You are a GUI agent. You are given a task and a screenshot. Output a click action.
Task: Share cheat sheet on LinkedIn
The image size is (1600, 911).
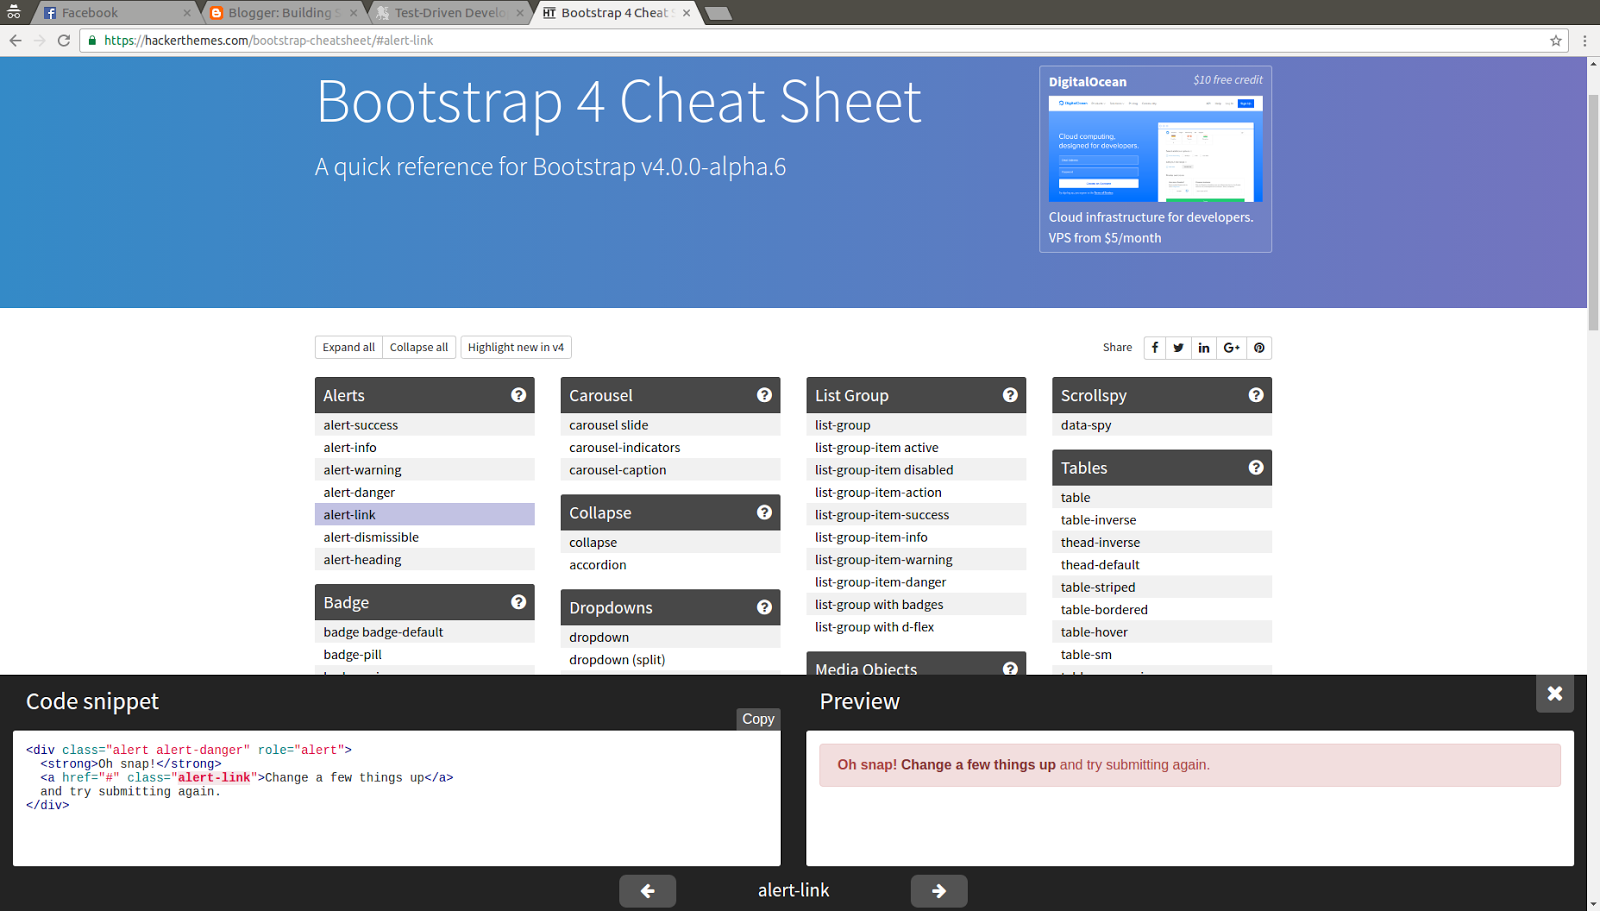point(1204,347)
